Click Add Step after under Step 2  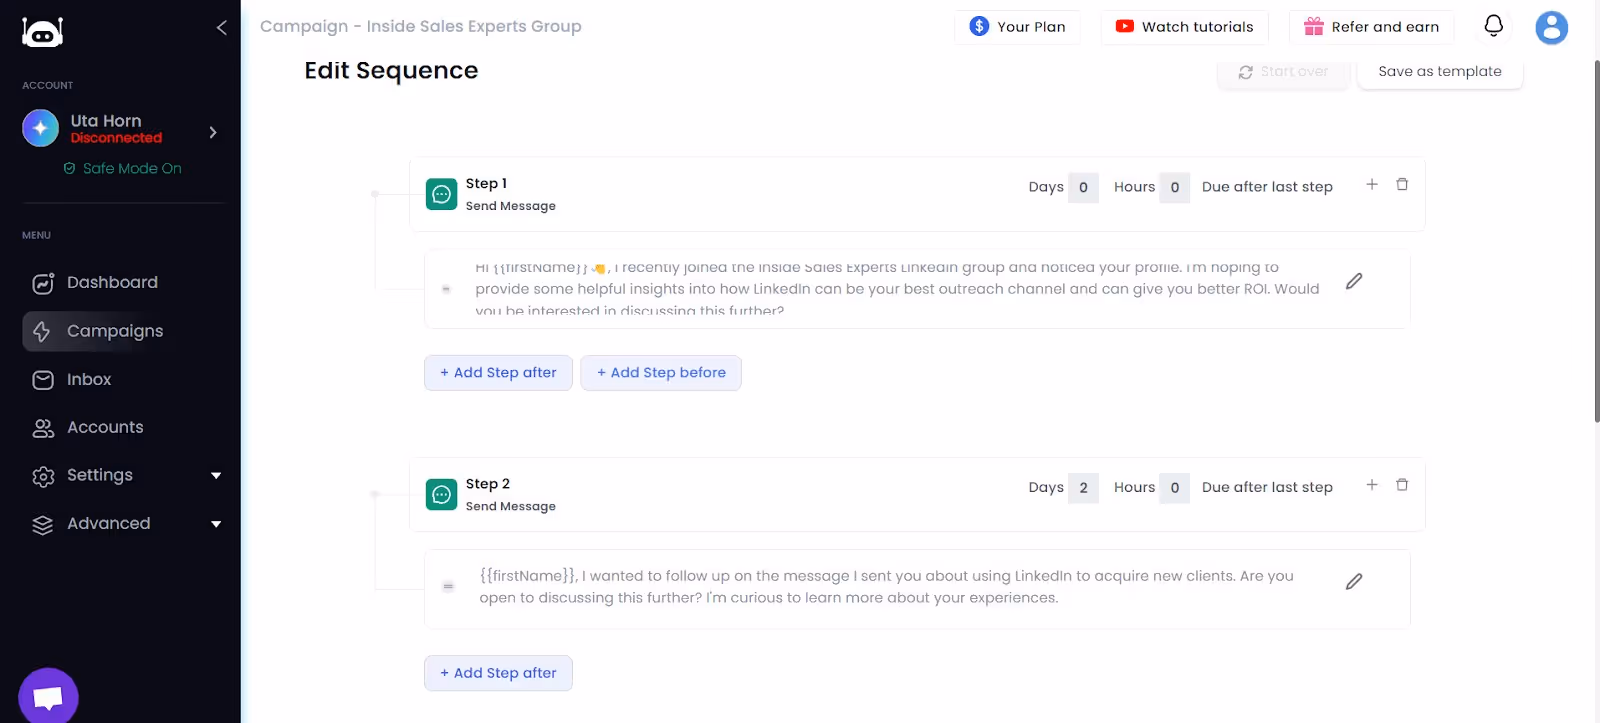tap(498, 673)
